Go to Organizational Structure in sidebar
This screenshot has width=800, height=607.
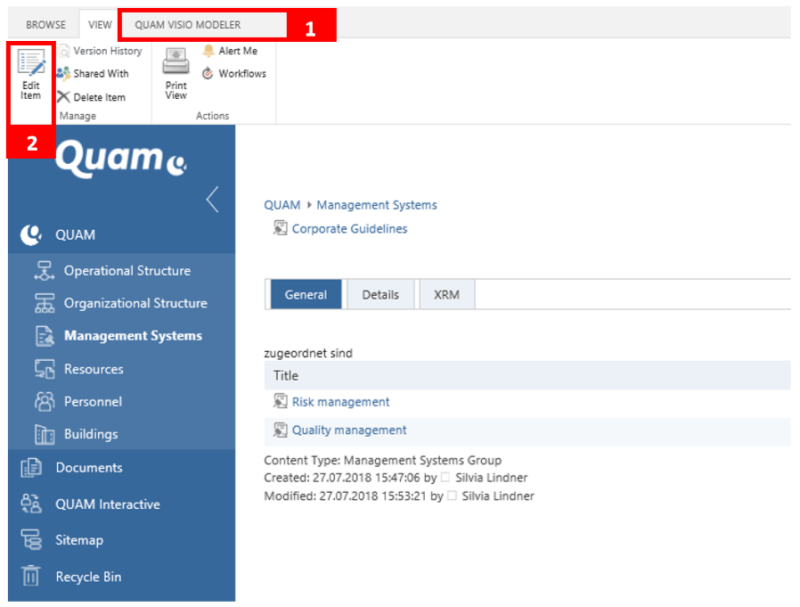[136, 303]
